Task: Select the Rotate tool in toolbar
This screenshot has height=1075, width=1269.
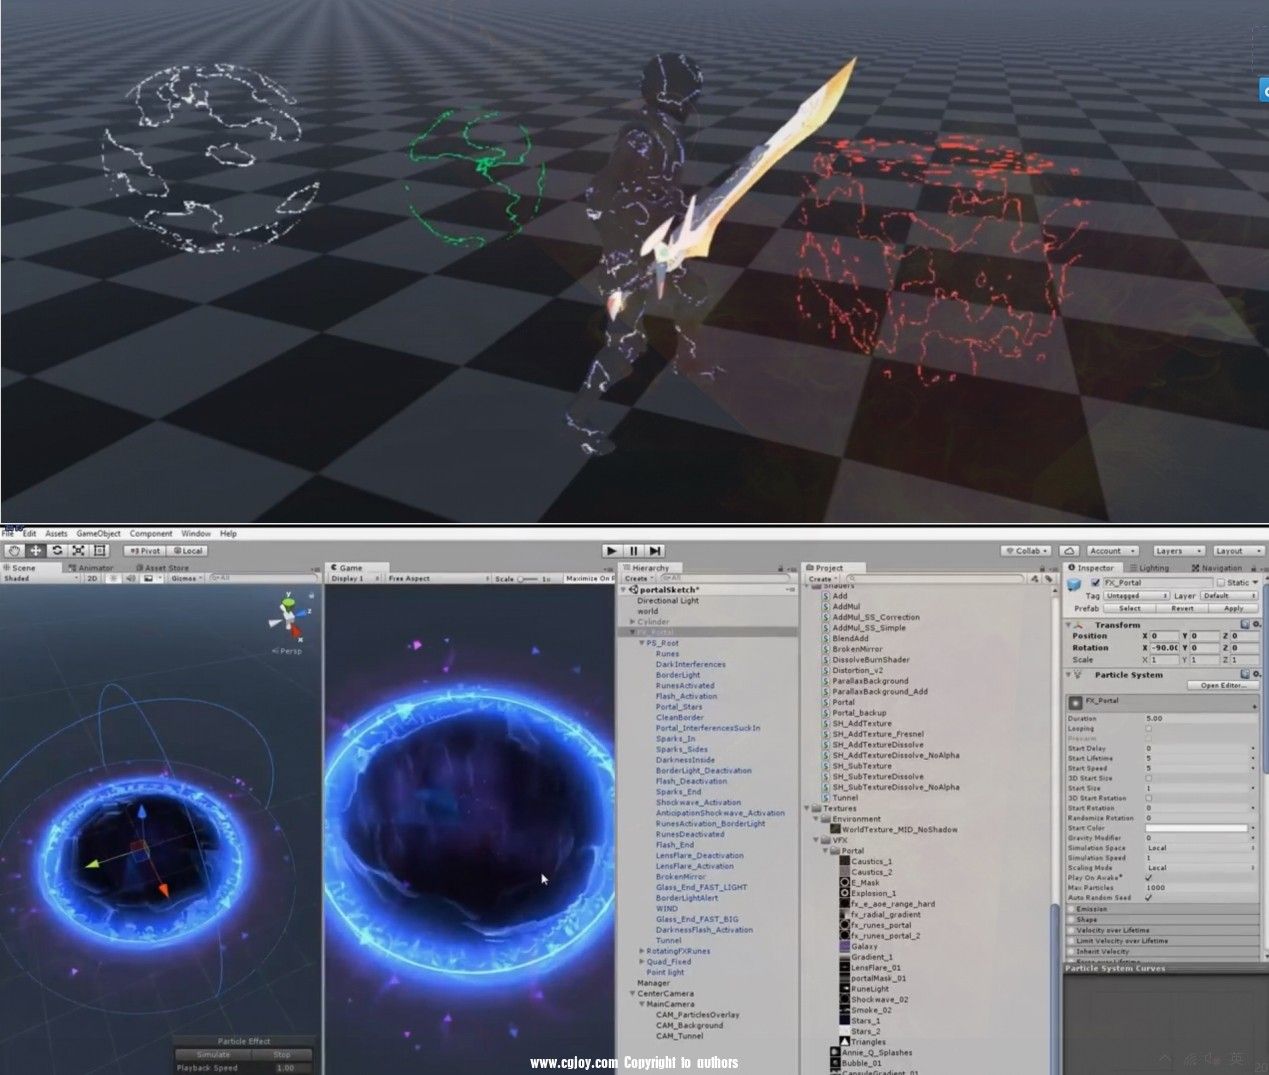Action: [57, 550]
